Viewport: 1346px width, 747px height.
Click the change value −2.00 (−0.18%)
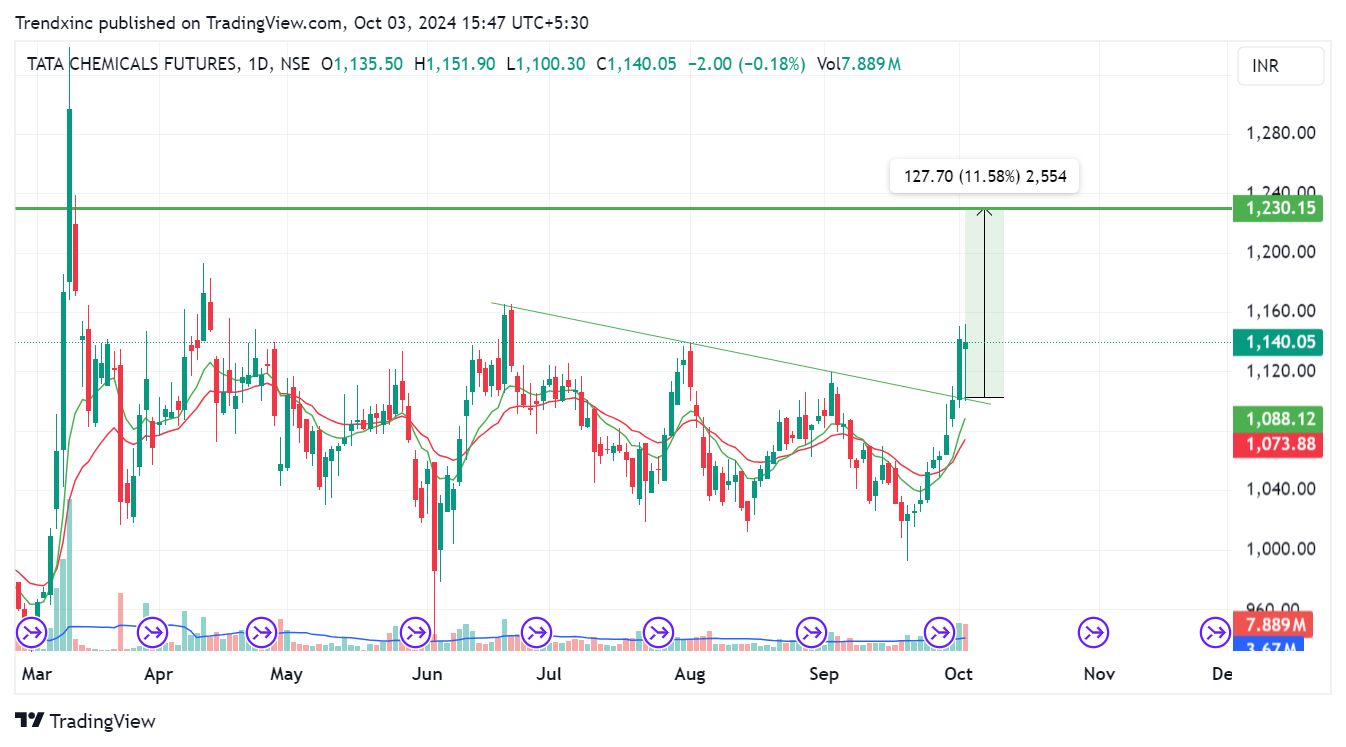click(x=746, y=64)
